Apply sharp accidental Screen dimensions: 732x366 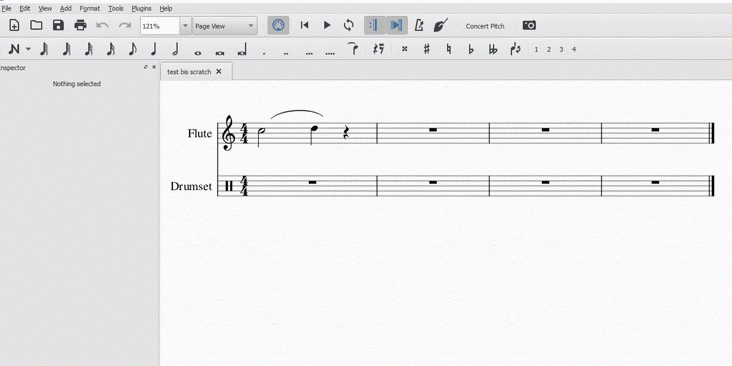(x=426, y=49)
